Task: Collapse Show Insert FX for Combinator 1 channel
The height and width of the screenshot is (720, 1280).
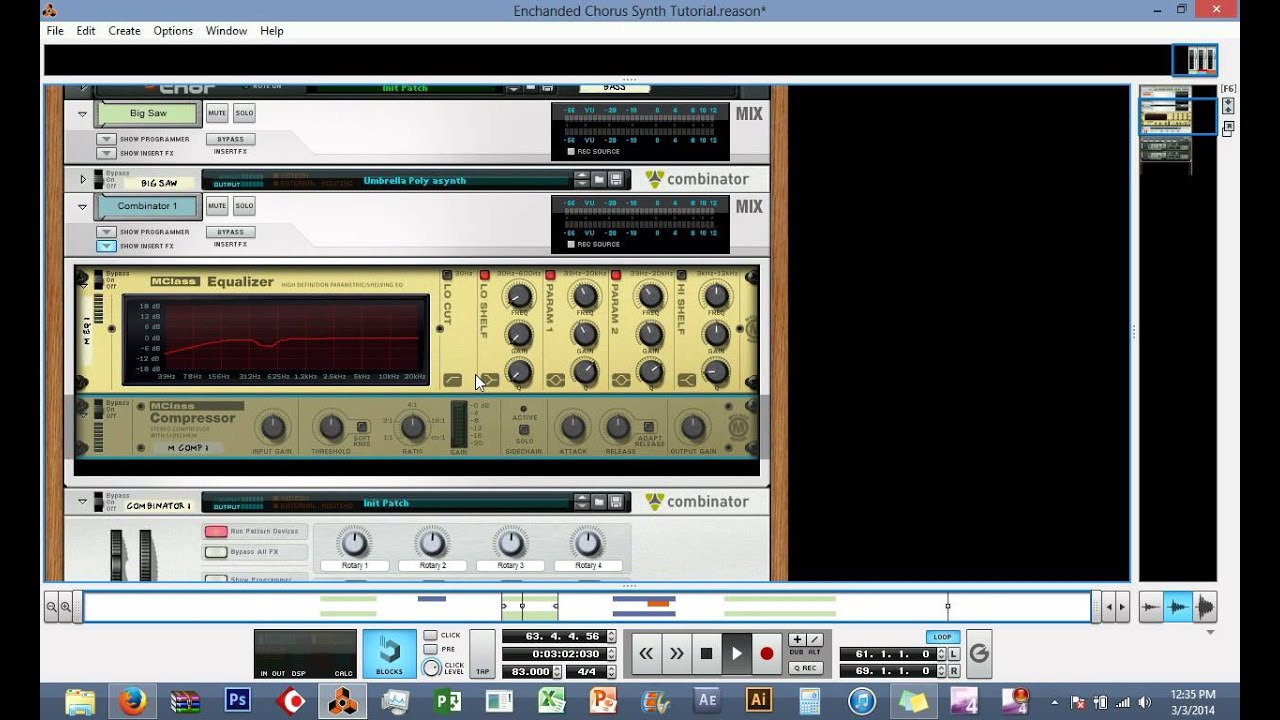Action: coord(106,246)
